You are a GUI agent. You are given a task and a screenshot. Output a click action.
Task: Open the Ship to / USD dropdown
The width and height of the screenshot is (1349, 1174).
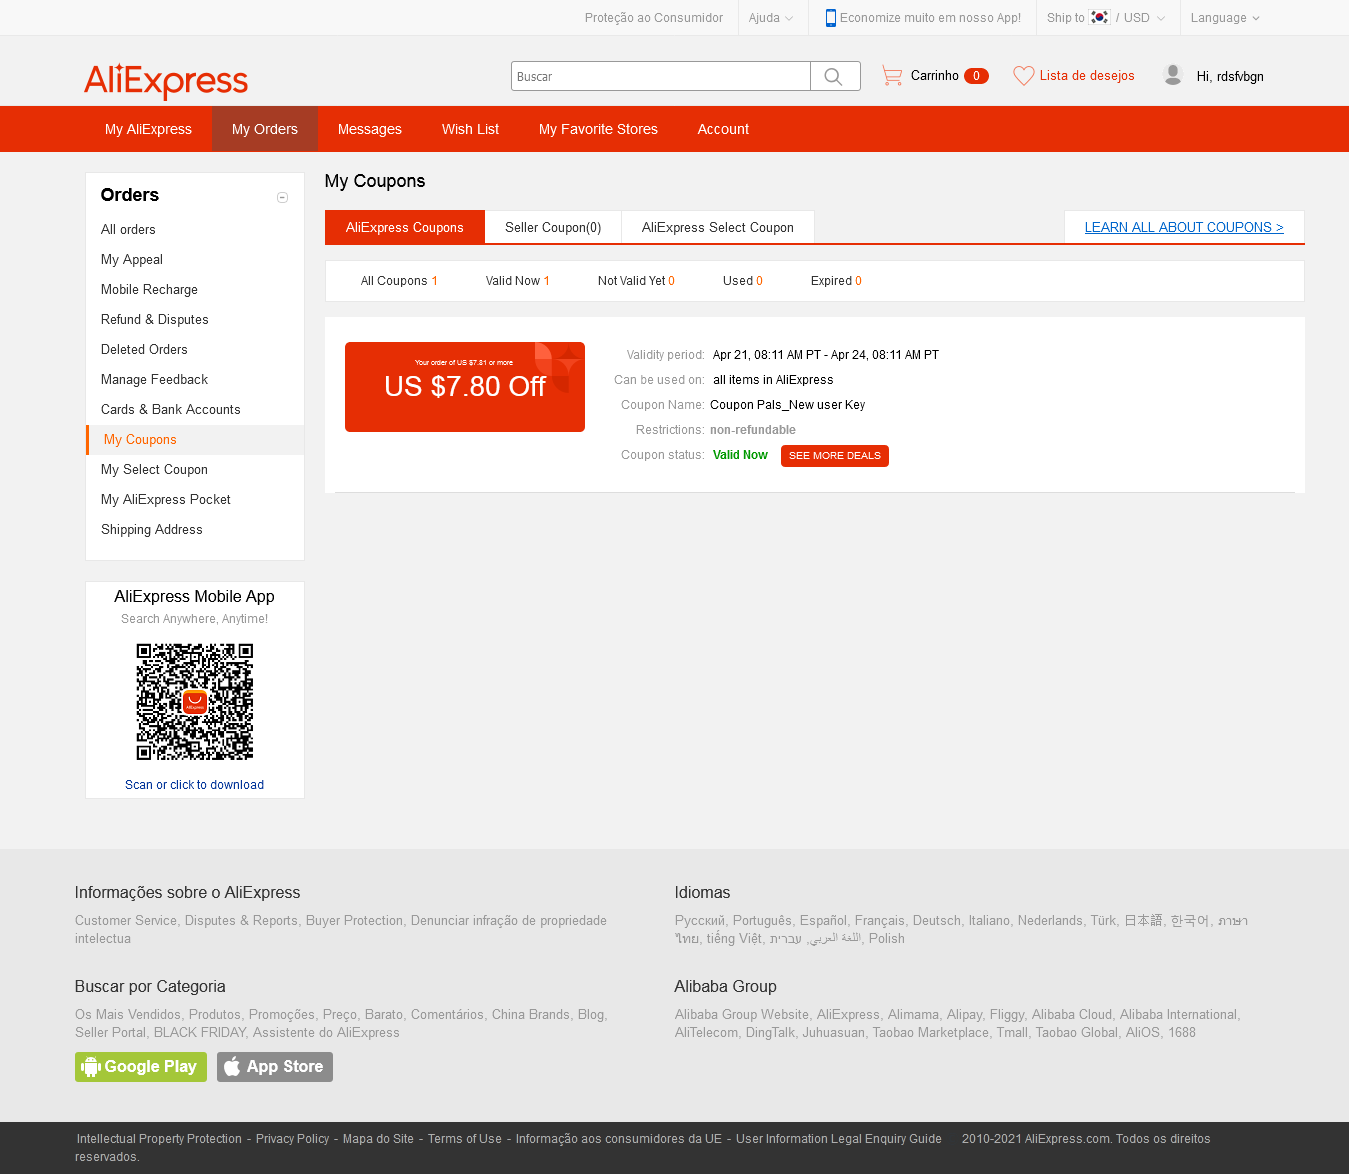pyautogui.click(x=1106, y=18)
